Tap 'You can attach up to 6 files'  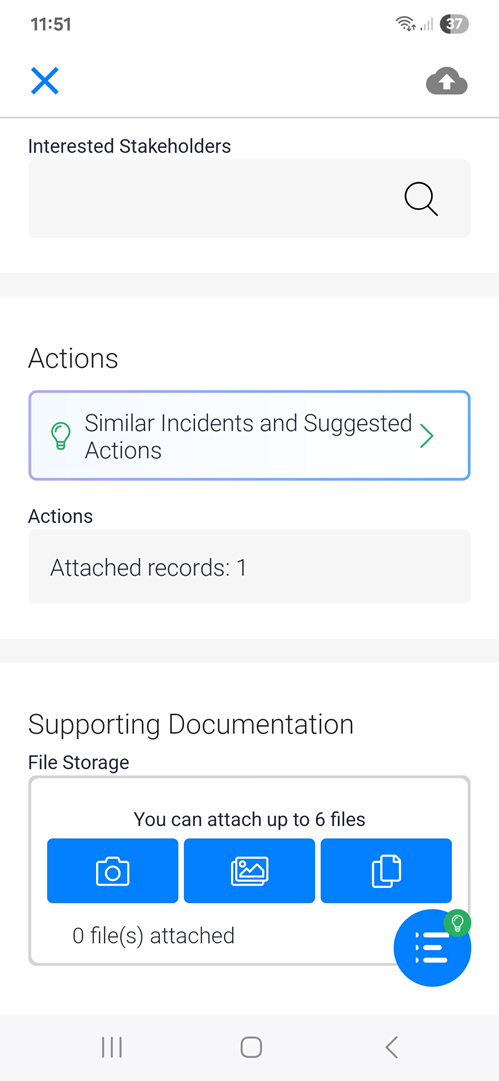(250, 819)
